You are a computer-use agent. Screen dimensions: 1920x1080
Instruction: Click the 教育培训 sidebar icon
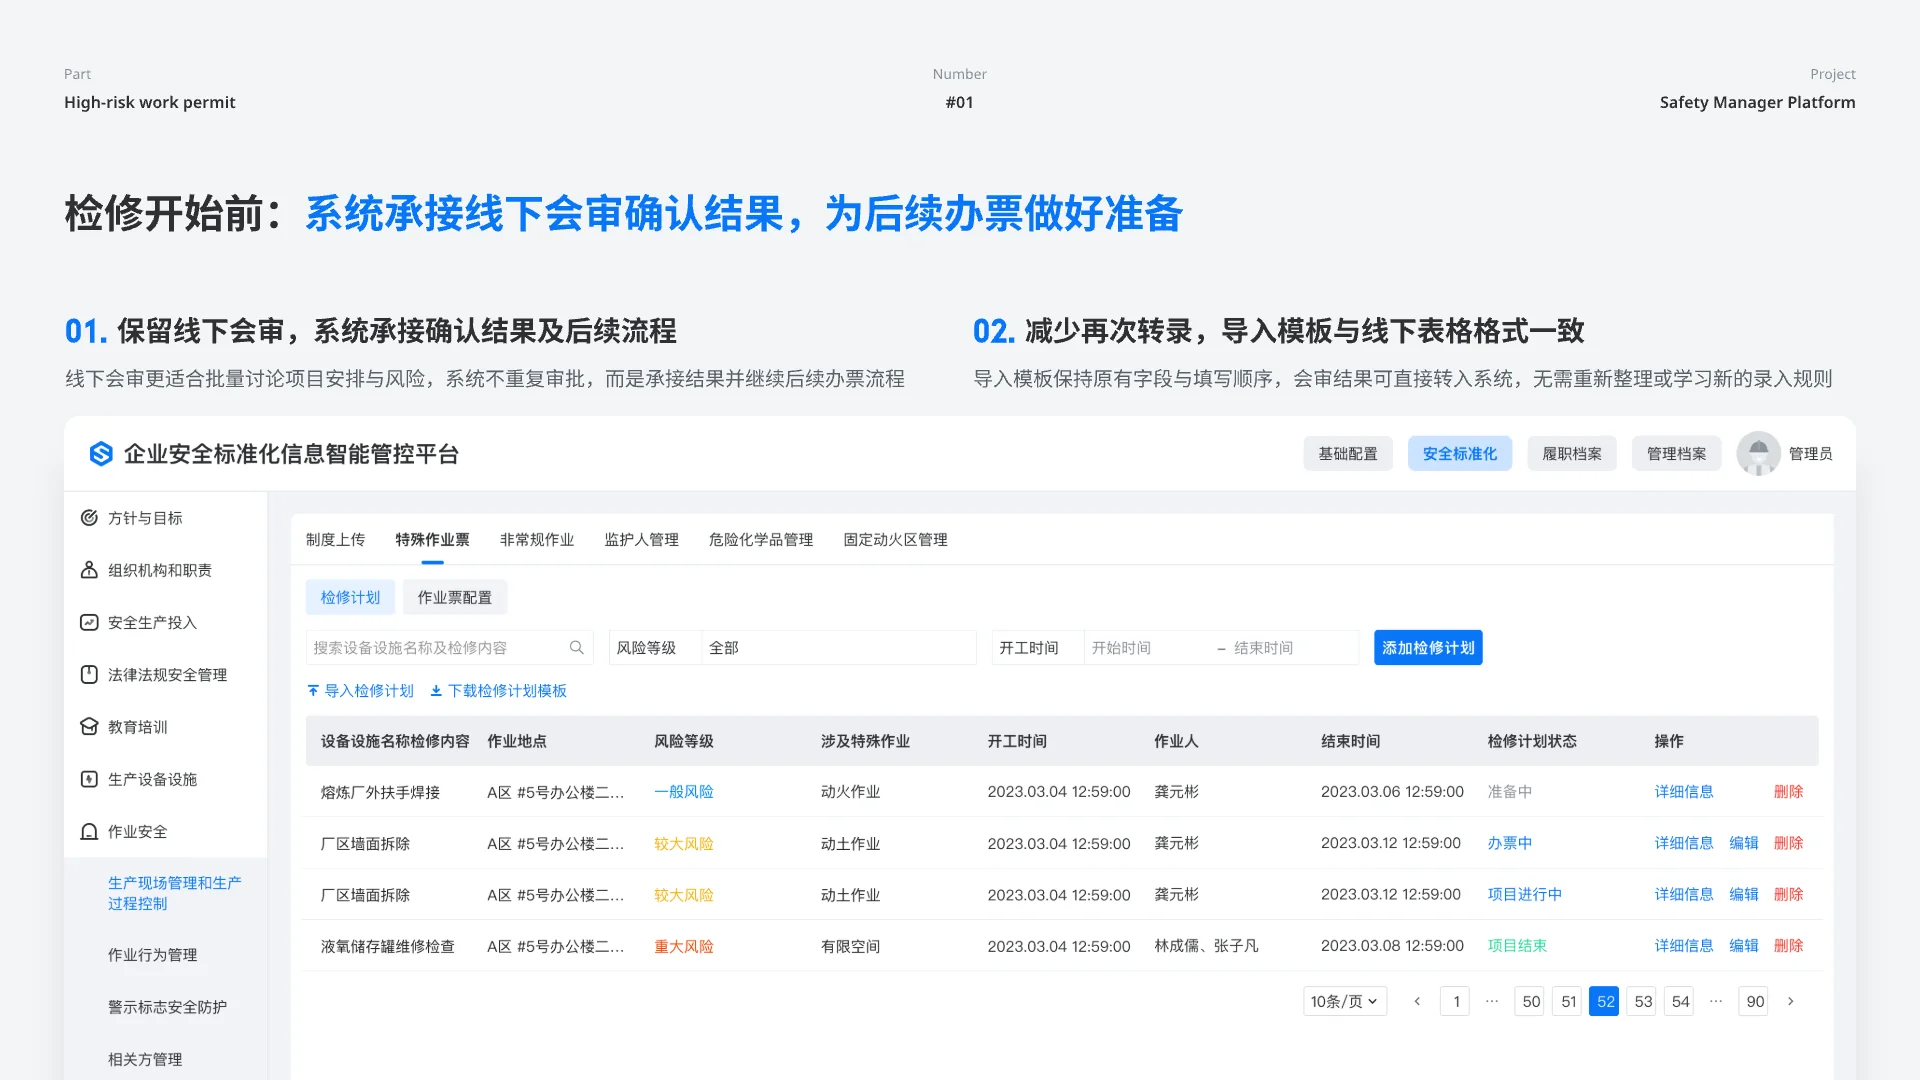pyautogui.click(x=89, y=726)
